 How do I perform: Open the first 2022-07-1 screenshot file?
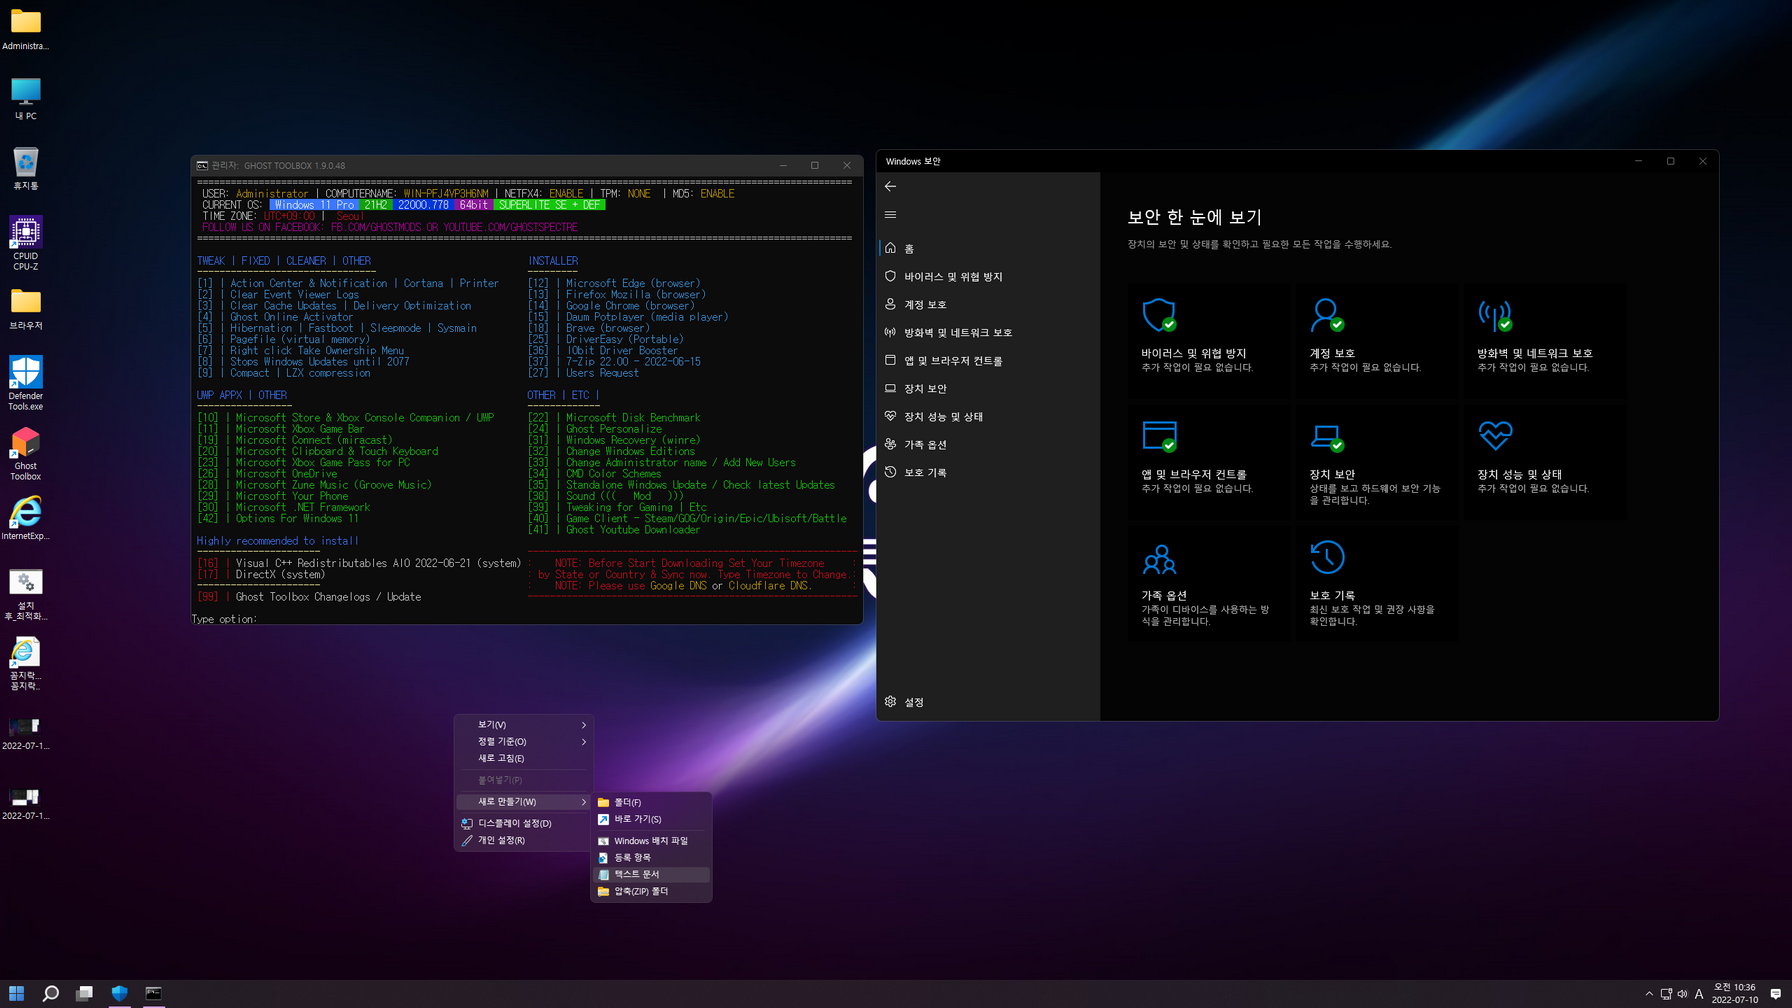[x=25, y=734]
